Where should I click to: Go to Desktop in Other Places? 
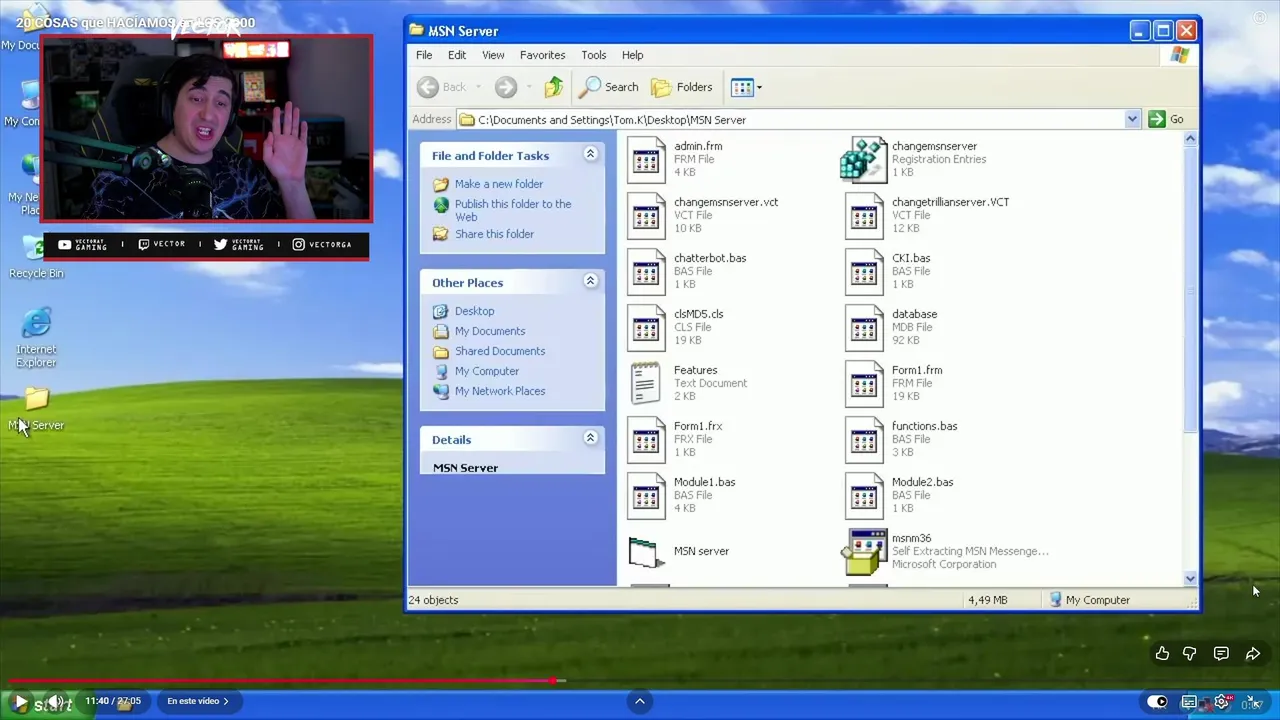[x=474, y=311]
